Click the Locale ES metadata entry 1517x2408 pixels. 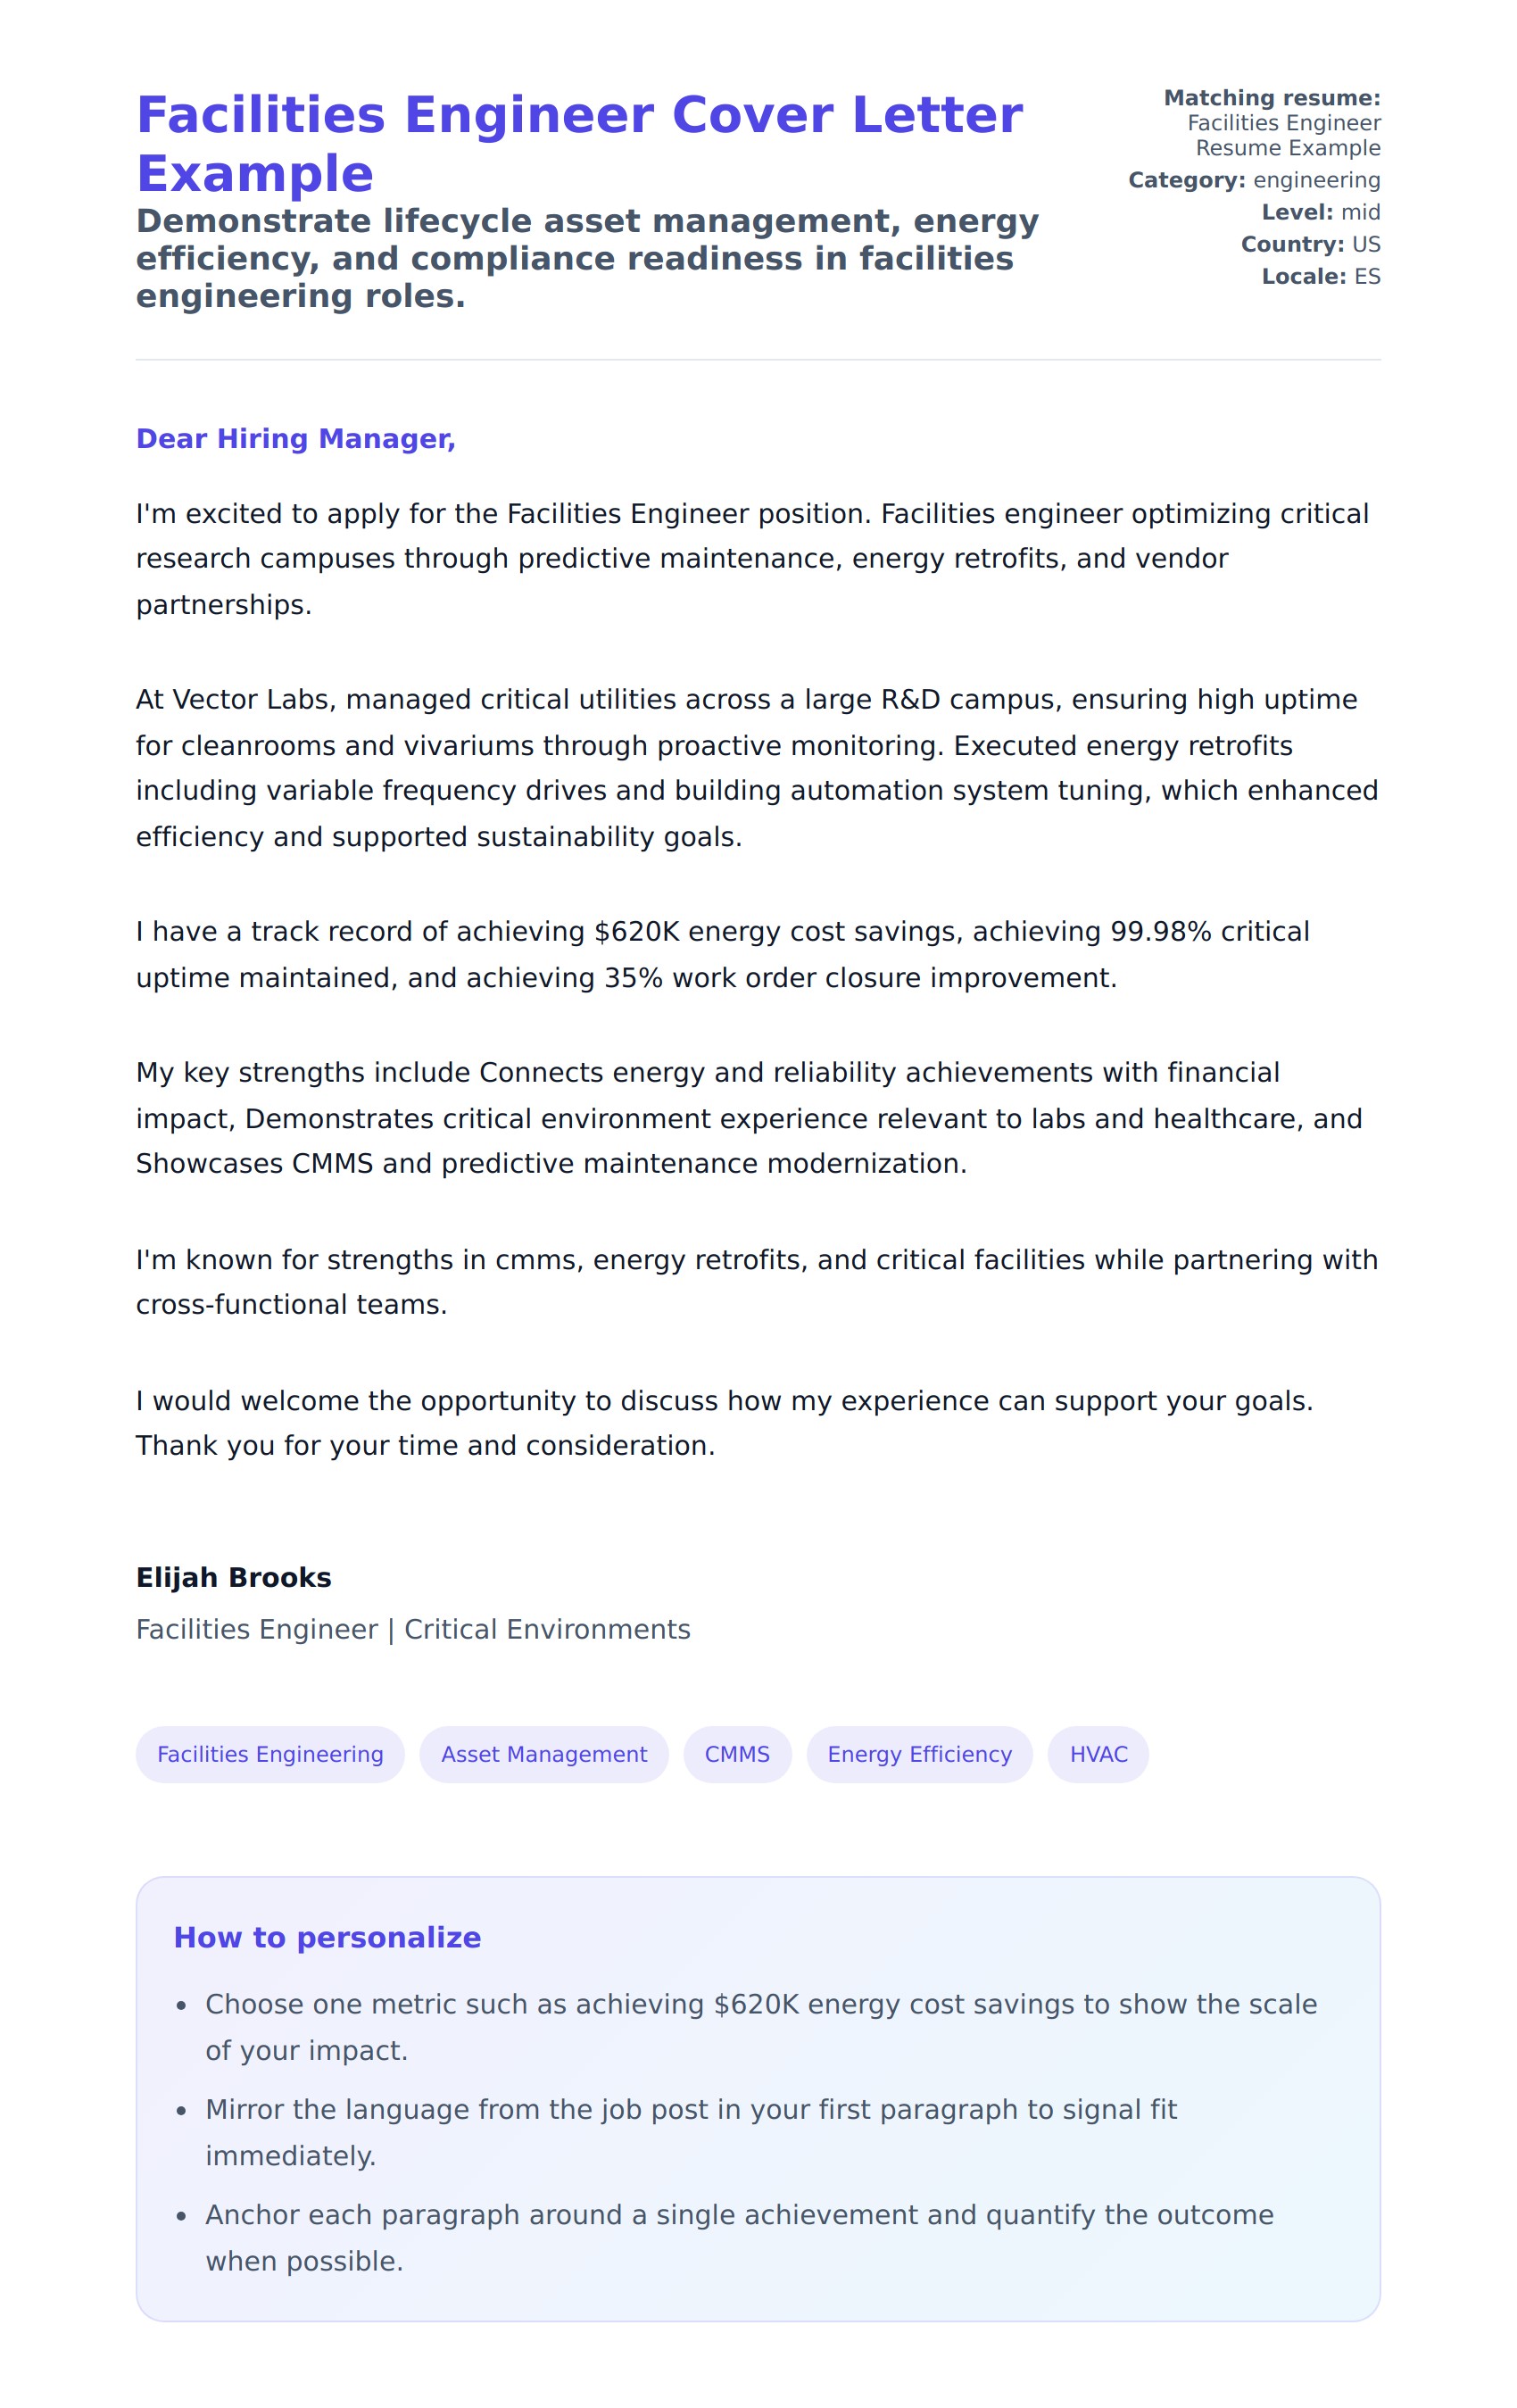[x=1320, y=276]
